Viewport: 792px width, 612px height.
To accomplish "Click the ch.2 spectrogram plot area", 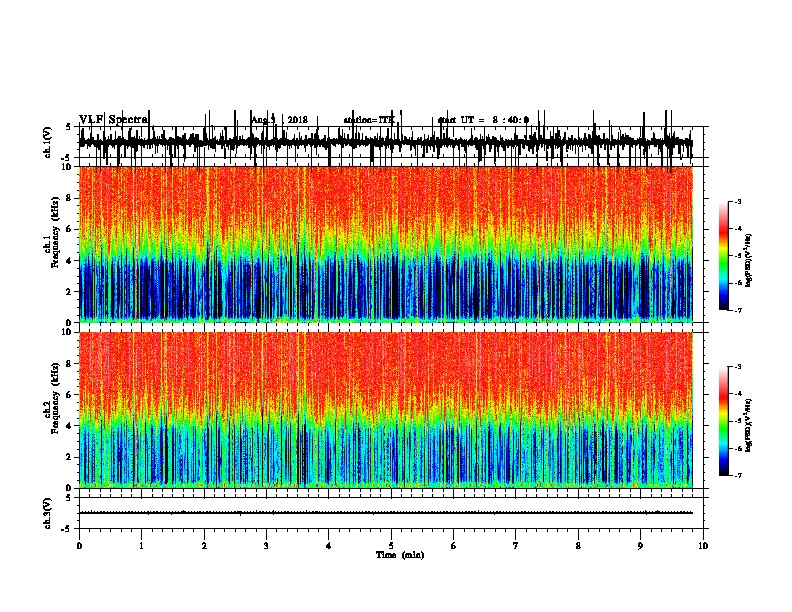I will pyautogui.click(x=385, y=410).
